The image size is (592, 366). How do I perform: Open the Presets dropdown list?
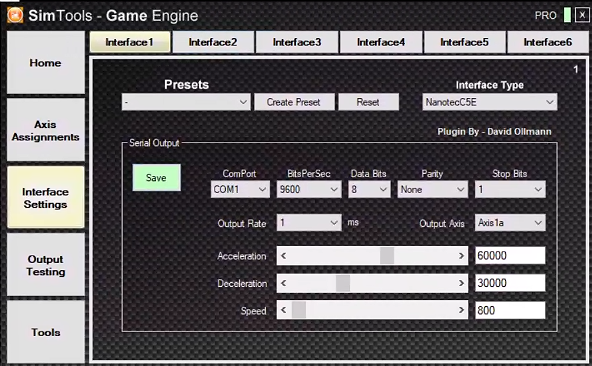(x=186, y=102)
